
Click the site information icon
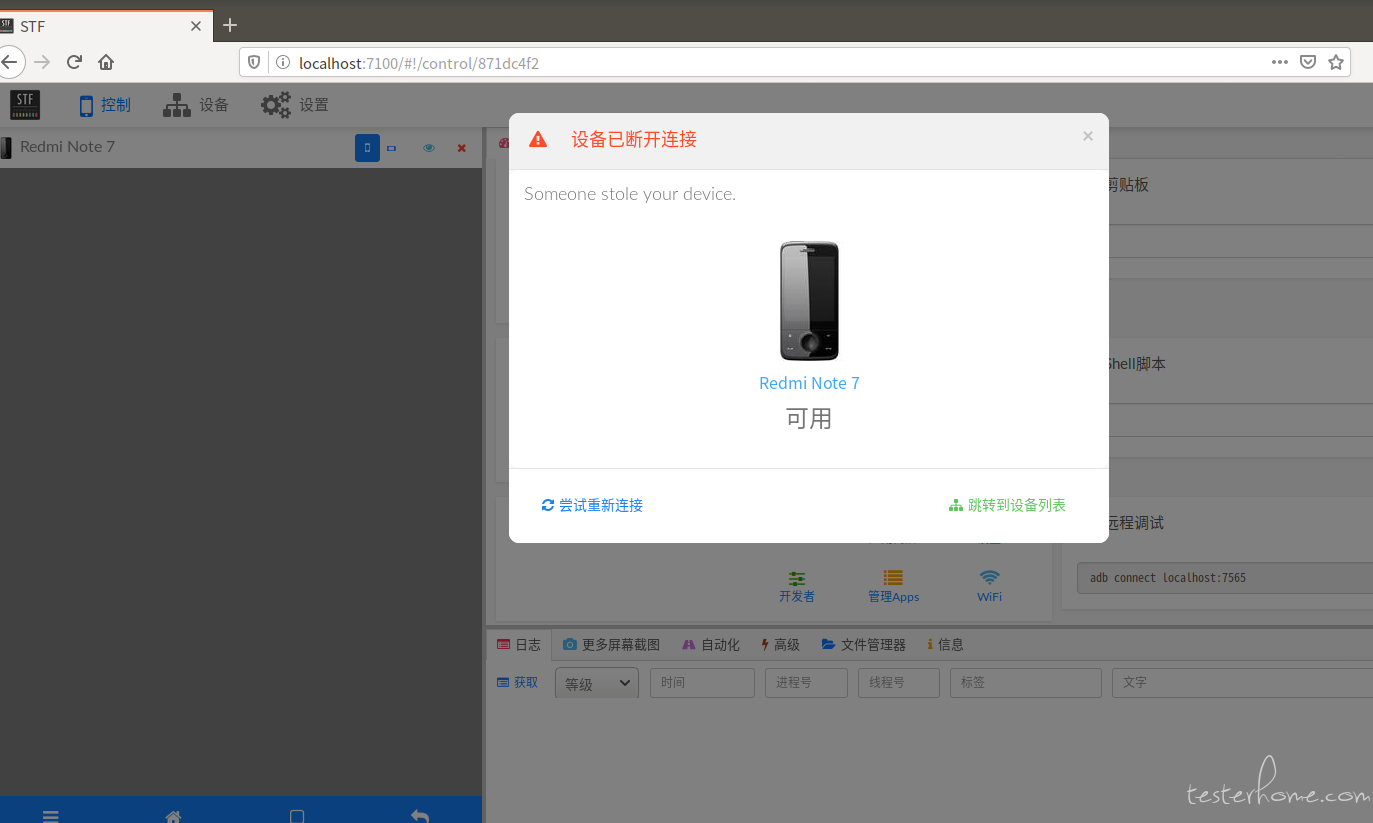(x=283, y=62)
